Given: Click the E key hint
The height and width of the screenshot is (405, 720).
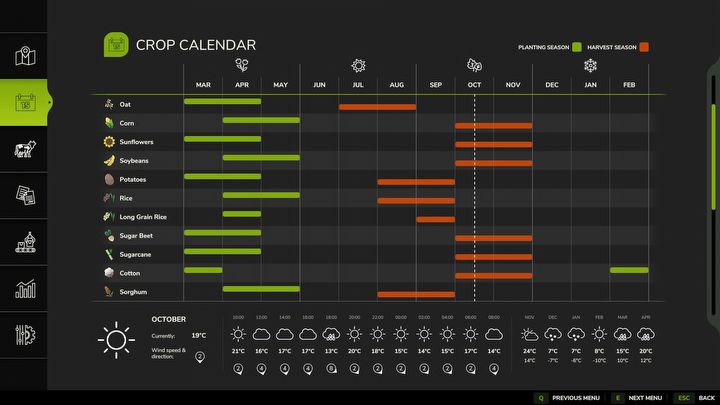Looking at the screenshot, I should [618, 398].
